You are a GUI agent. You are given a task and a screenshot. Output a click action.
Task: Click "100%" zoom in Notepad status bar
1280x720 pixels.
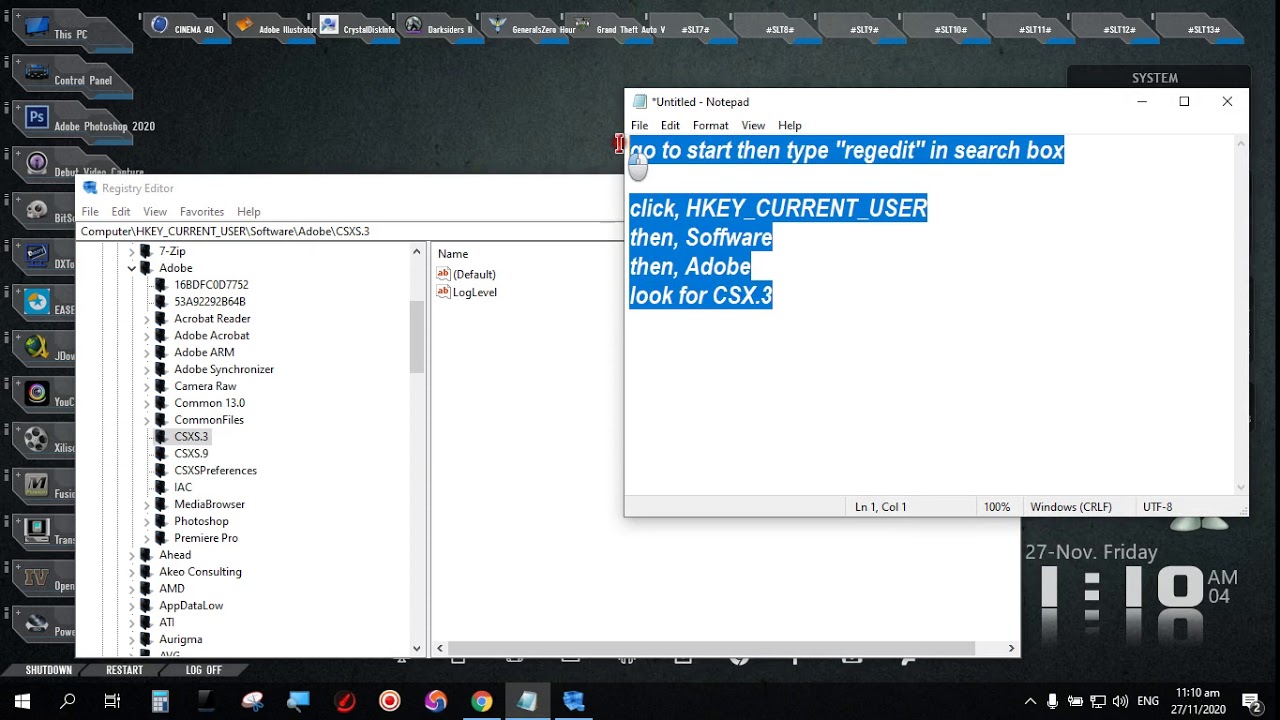pyautogui.click(x=997, y=507)
